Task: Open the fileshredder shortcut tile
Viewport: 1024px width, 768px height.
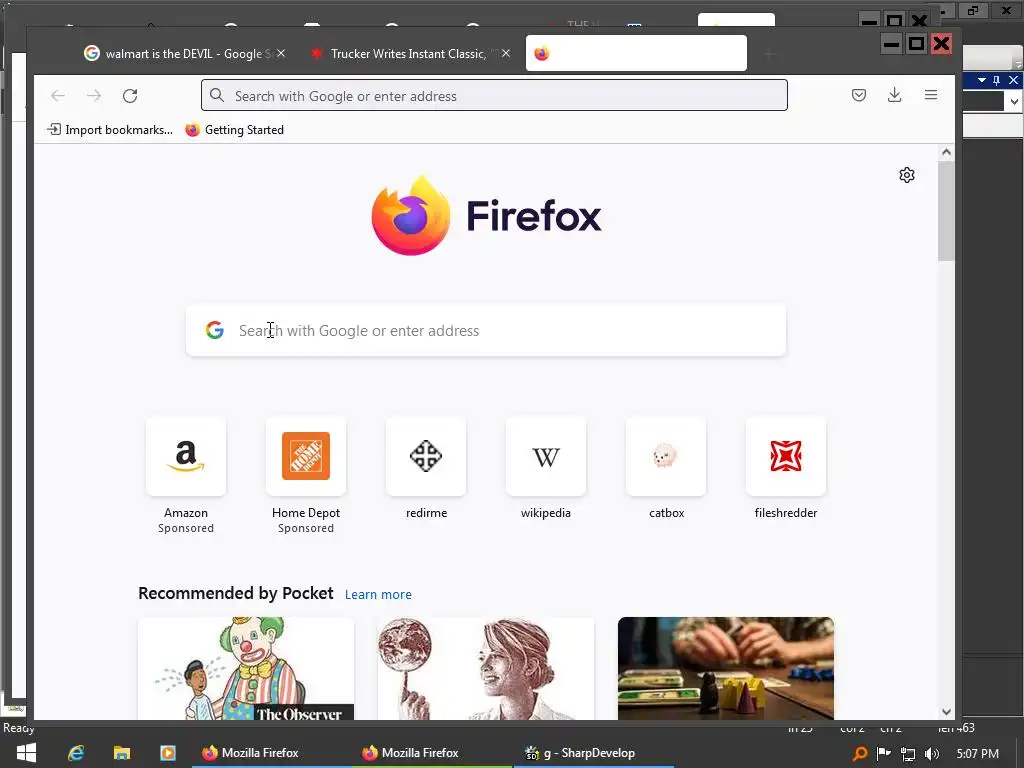Action: tap(786, 456)
